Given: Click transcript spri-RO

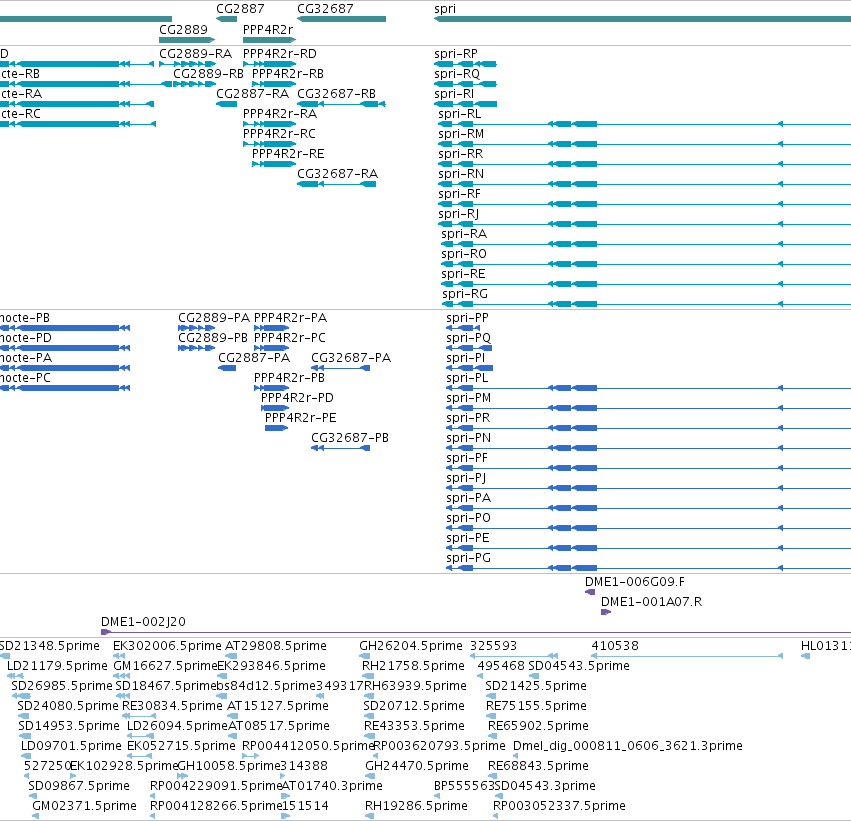Looking at the screenshot, I should [x=464, y=254].
